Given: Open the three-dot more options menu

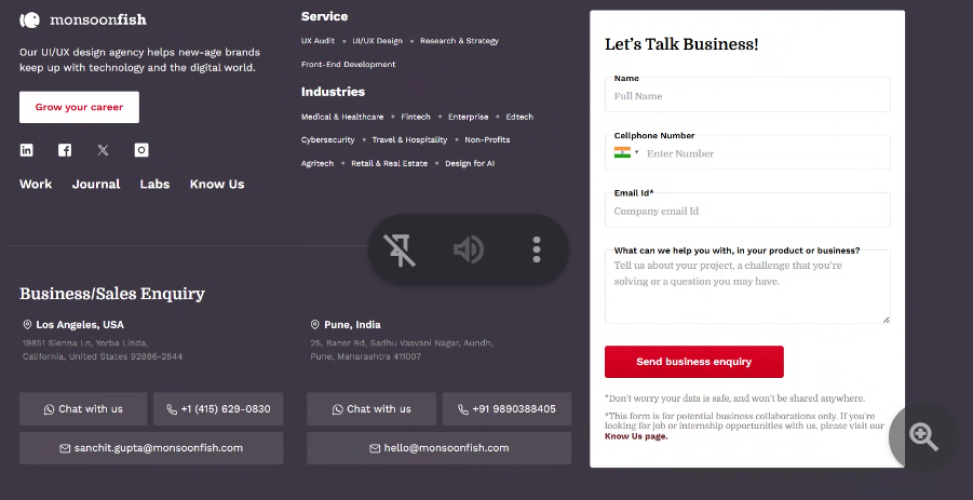Looking at the screenshot, I should point(537,249).
